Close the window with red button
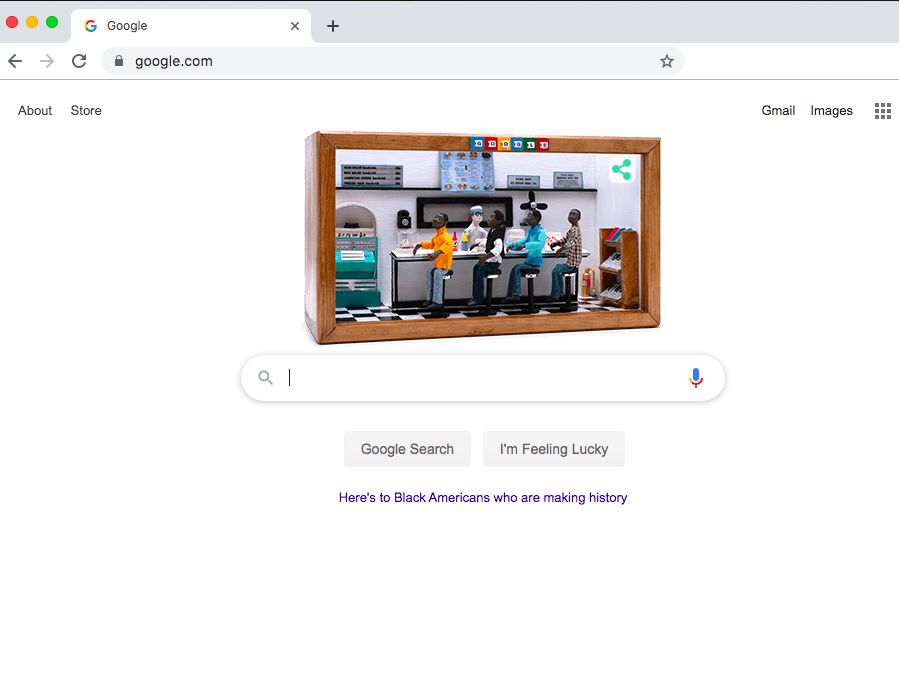 12,22
